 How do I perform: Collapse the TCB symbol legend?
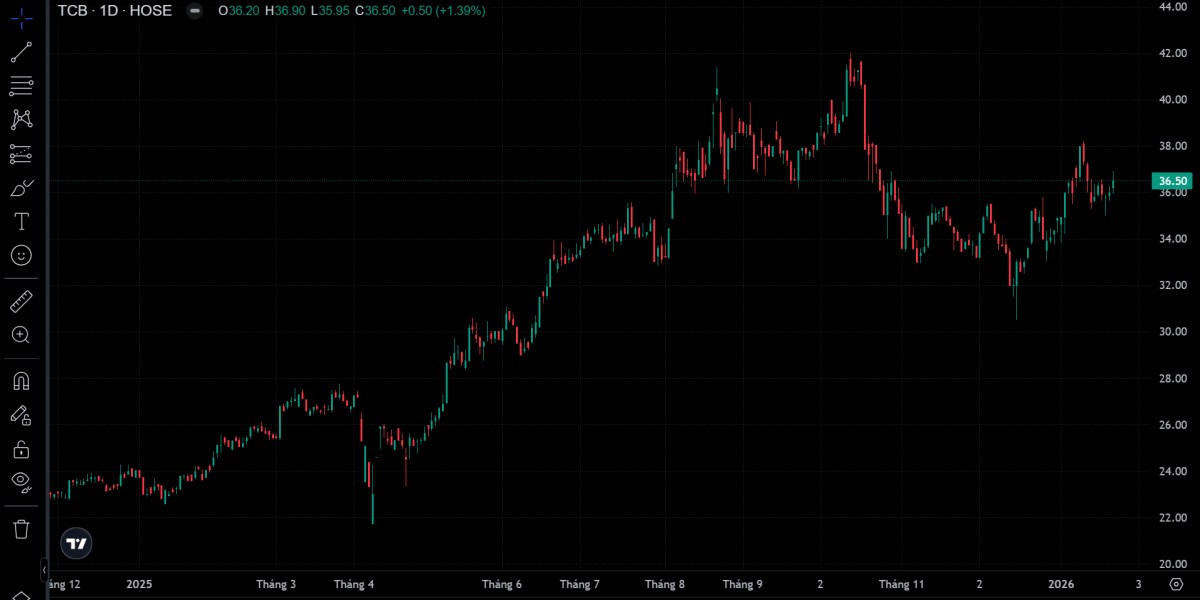coord(194,11)
